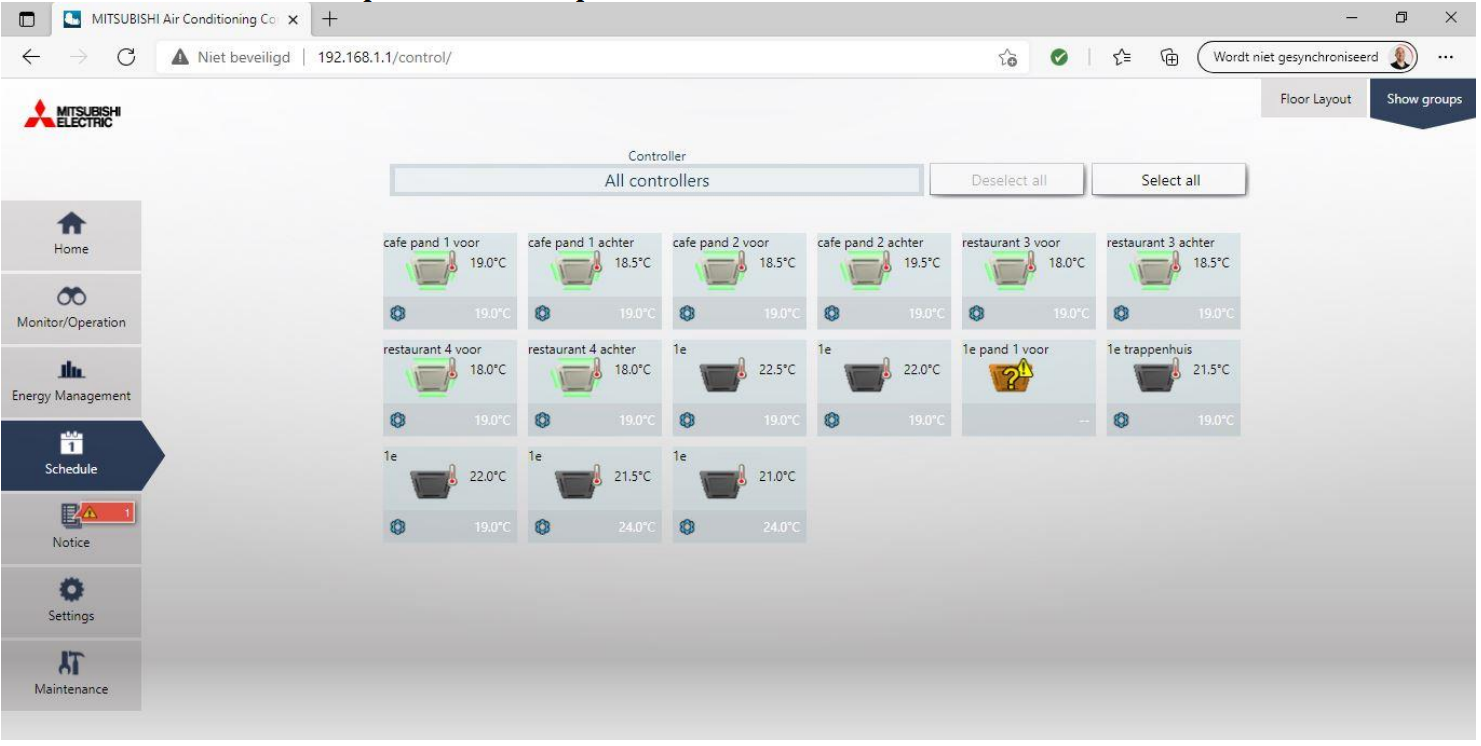The height and width of the screenshot is (746, 1481).
Task: Select the restaurant 3 achter unit tile
Action: point(1172,281)
